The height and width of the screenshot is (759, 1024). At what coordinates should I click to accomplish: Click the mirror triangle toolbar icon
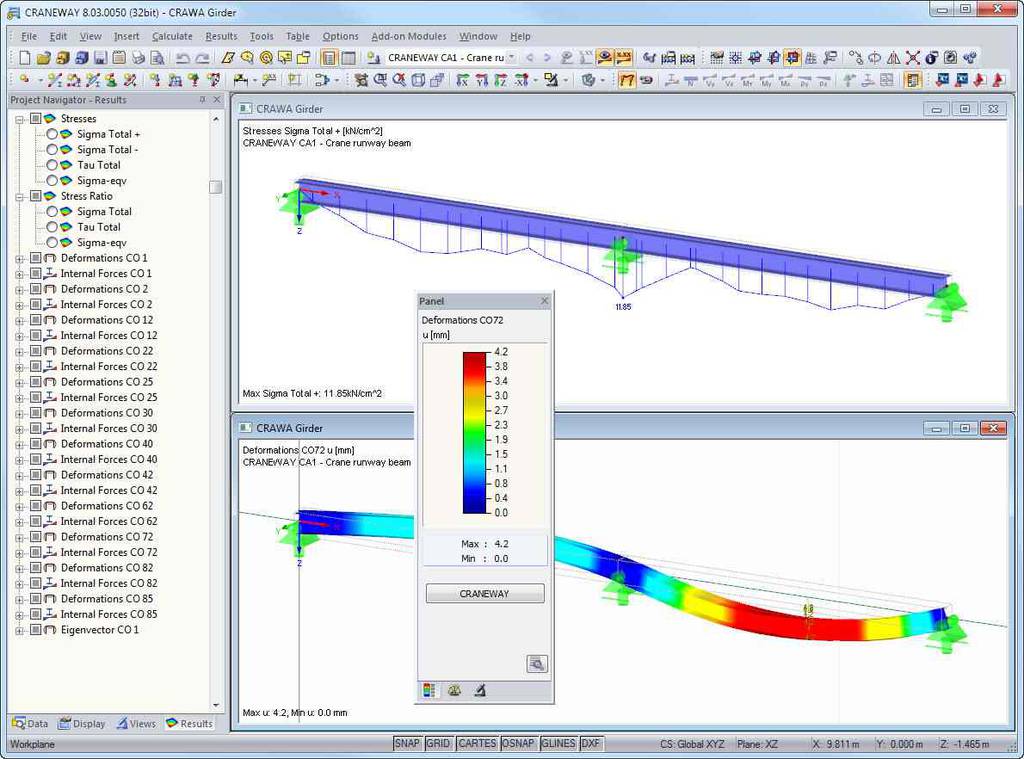coord(893,57)
